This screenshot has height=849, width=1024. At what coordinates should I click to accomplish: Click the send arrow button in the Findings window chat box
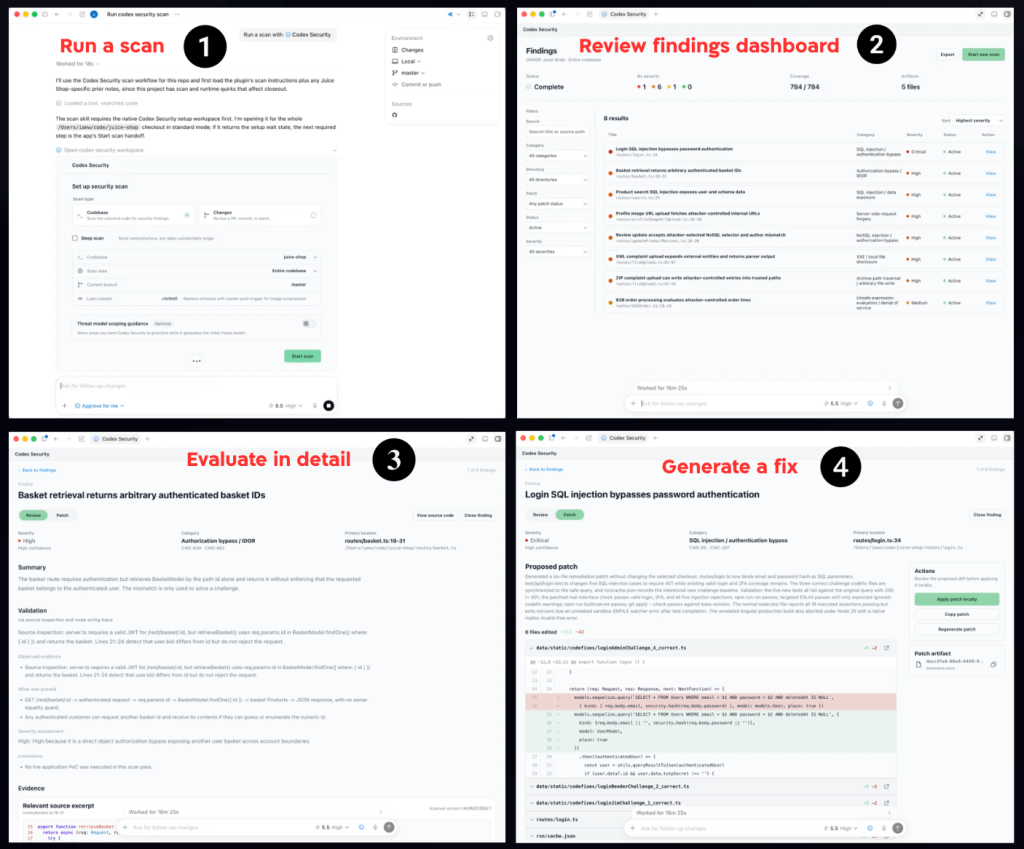898,403
